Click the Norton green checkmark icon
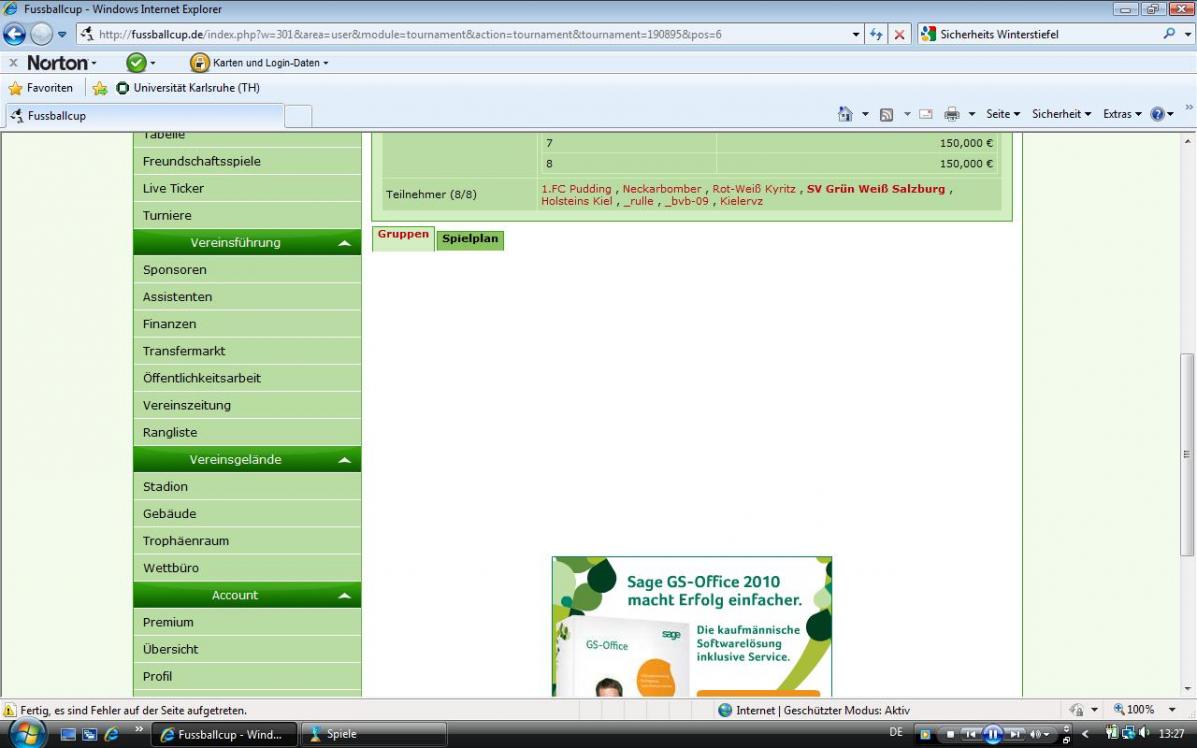The height and width of the screenshot is (748, 1197). click(136, 63)
